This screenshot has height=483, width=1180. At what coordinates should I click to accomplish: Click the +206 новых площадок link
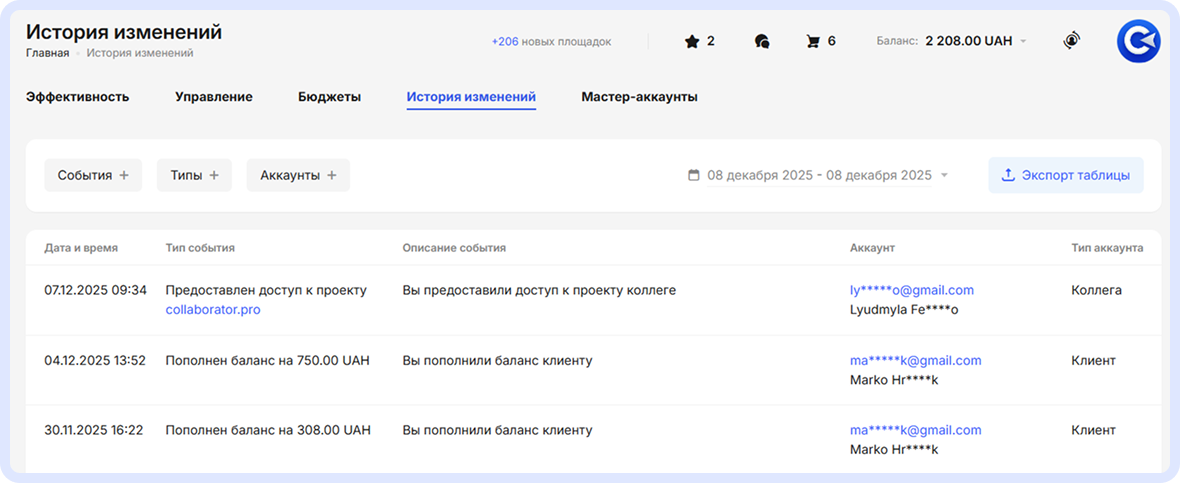point(551,42)
